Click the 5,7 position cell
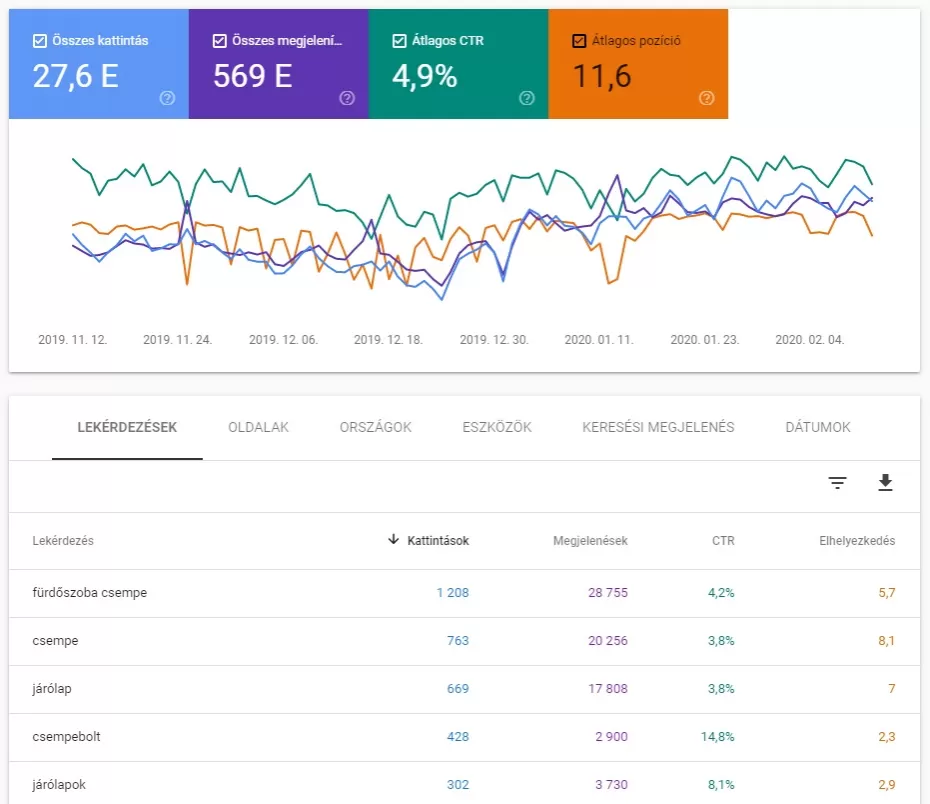This screenshot has width=930, height=804. pos(887,593)
